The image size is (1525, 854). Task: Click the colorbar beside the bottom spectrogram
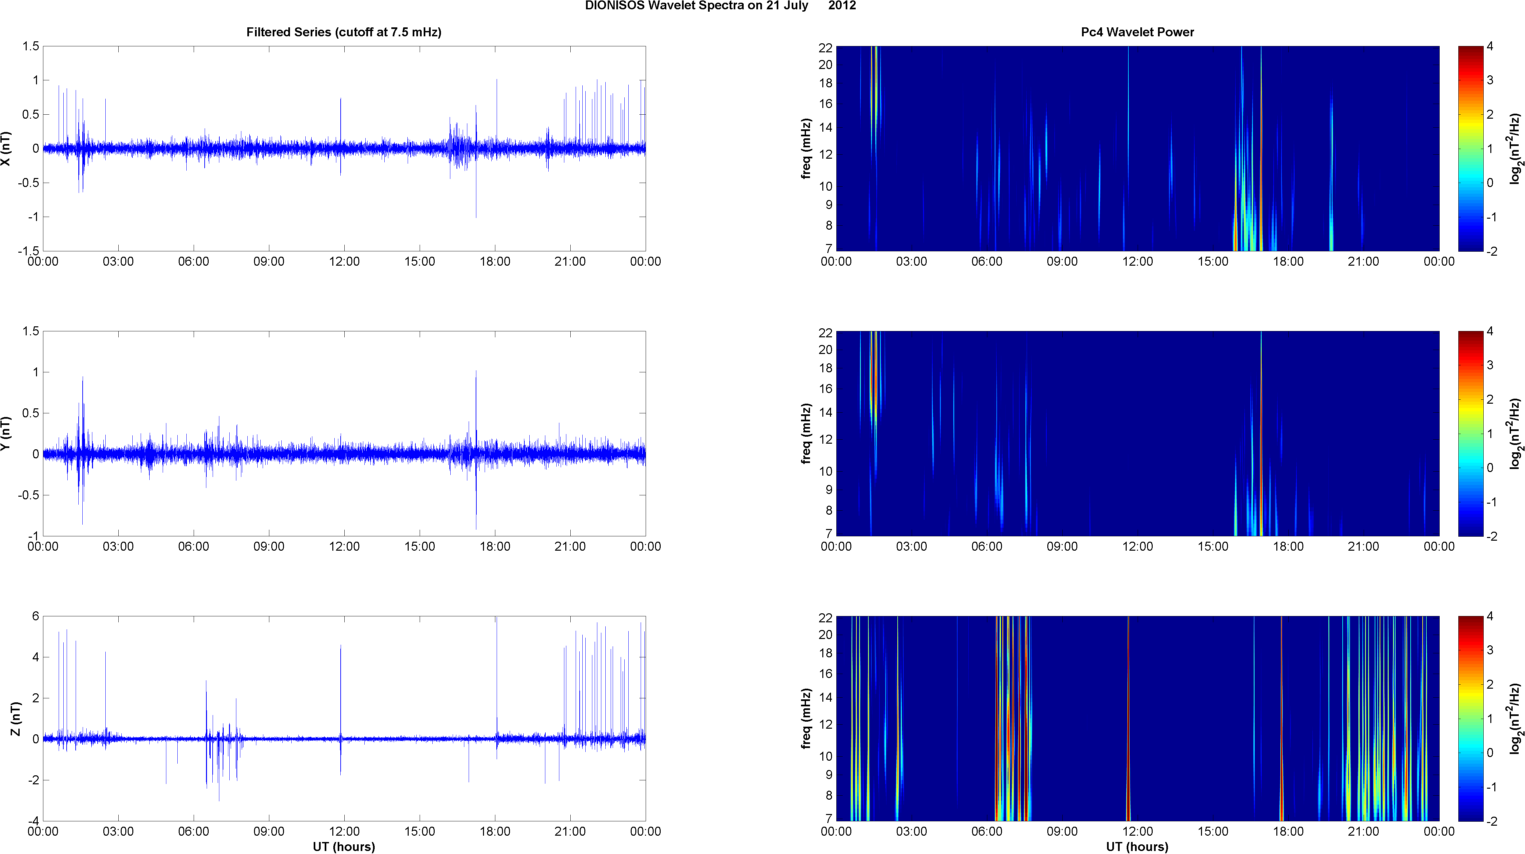click(x=1470, y=718)
